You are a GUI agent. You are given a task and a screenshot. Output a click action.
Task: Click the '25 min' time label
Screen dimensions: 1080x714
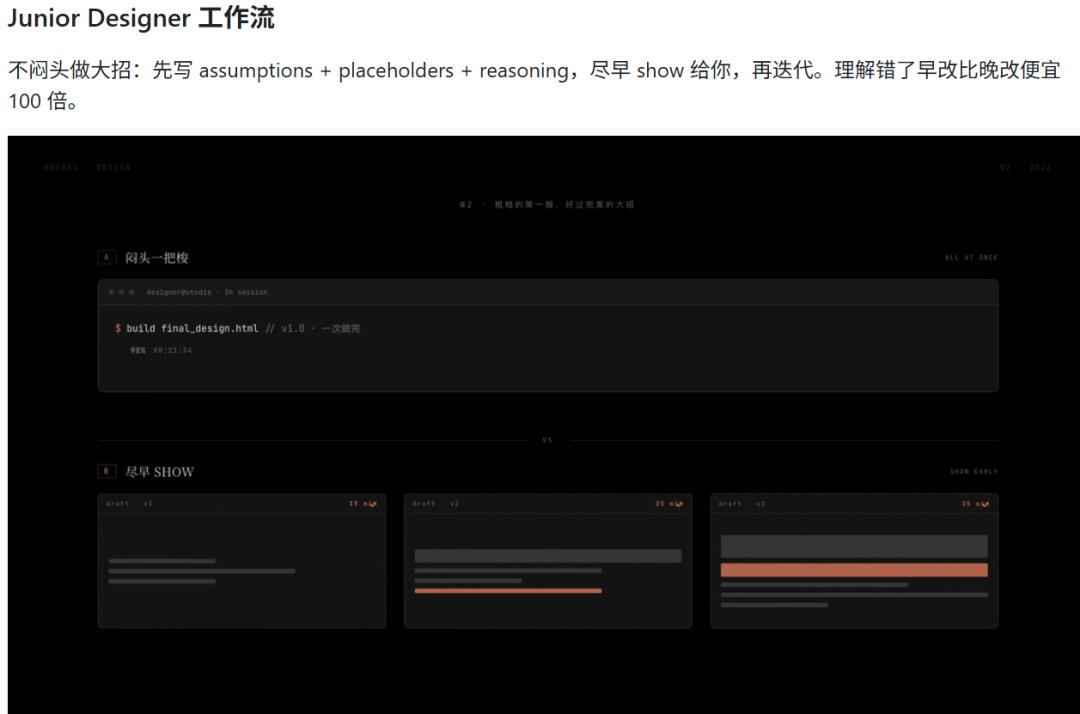[x=669, y=503]
